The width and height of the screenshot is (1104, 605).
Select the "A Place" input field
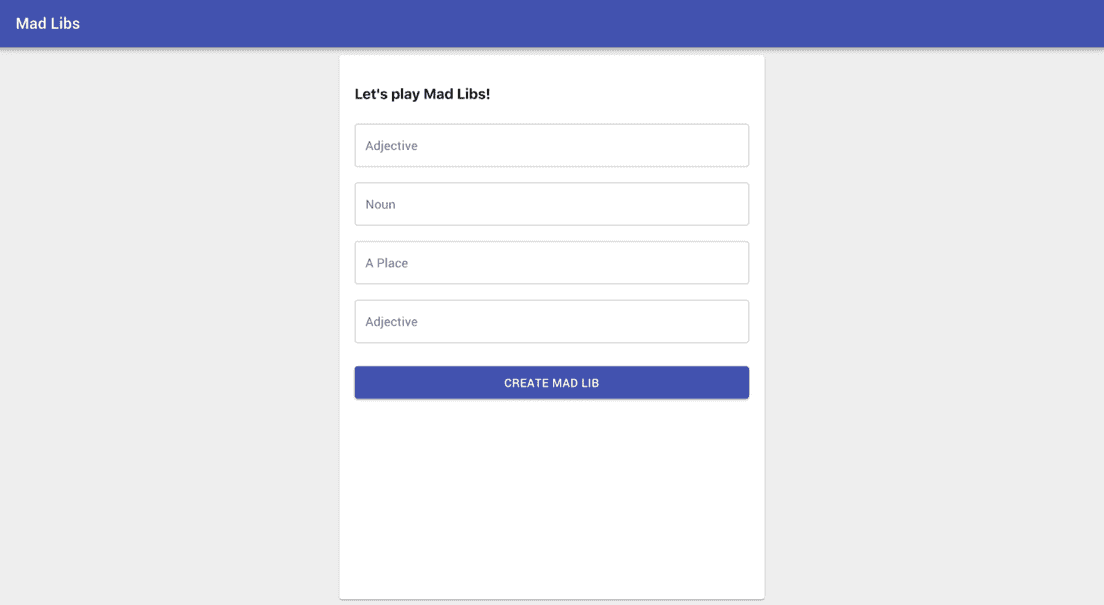click(551, 263)
